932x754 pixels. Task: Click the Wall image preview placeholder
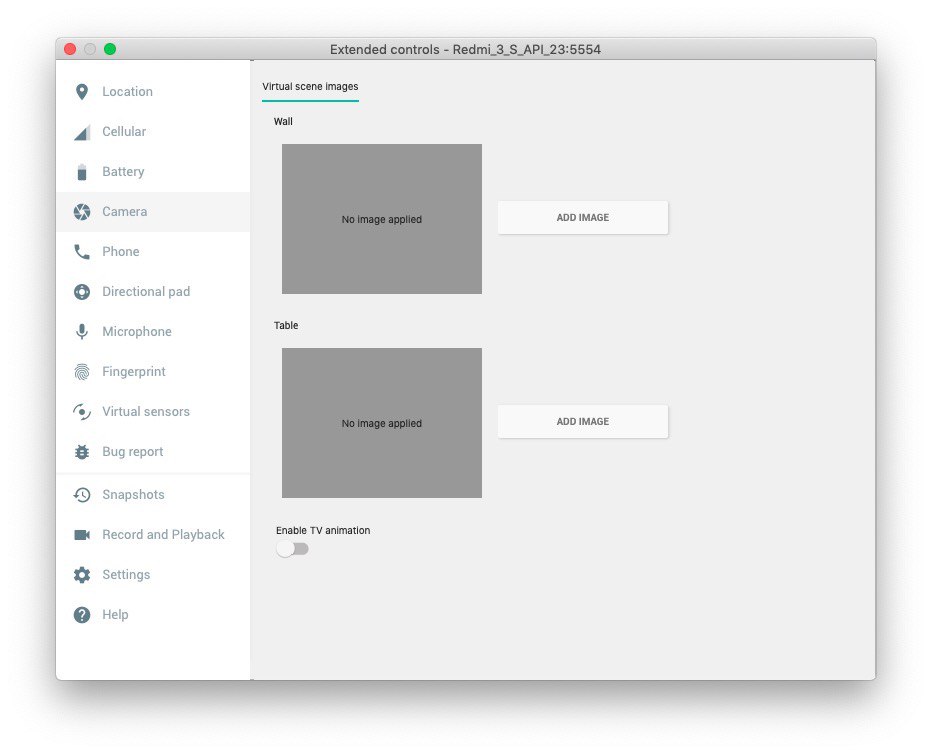(382, 219)
